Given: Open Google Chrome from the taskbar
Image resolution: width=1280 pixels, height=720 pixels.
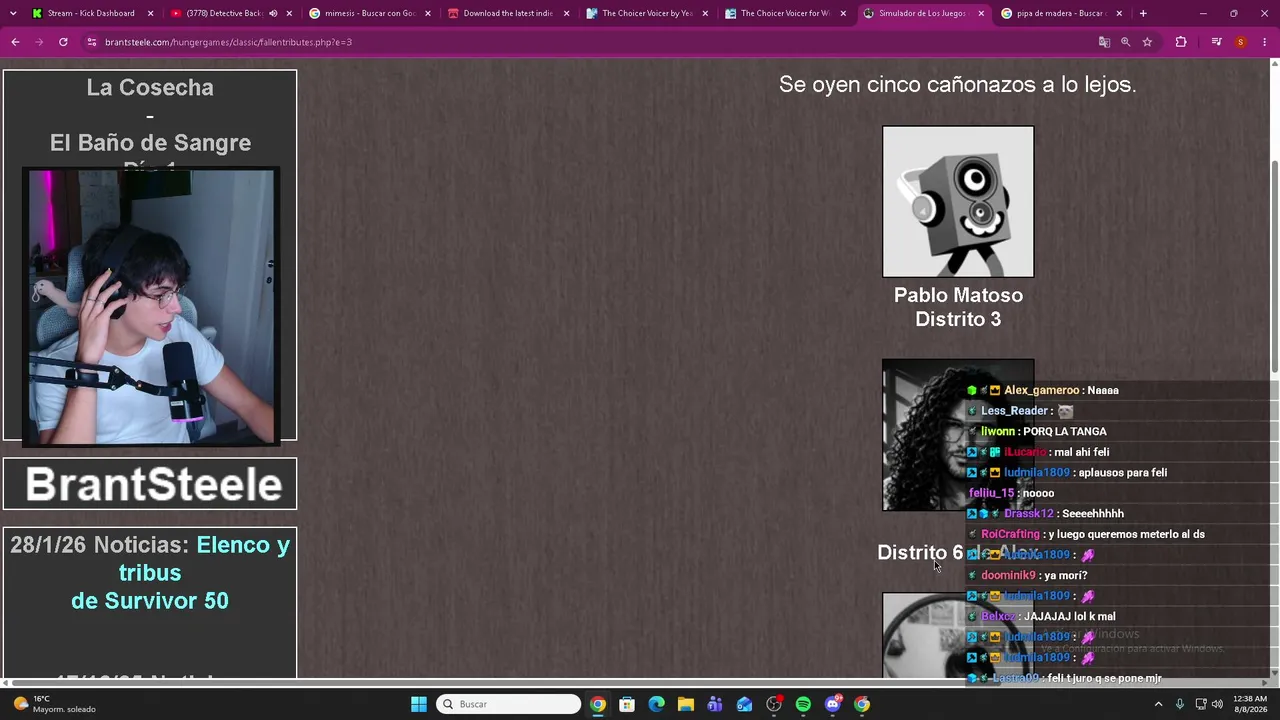Looking at the screenshot, I should pos(597,704).
